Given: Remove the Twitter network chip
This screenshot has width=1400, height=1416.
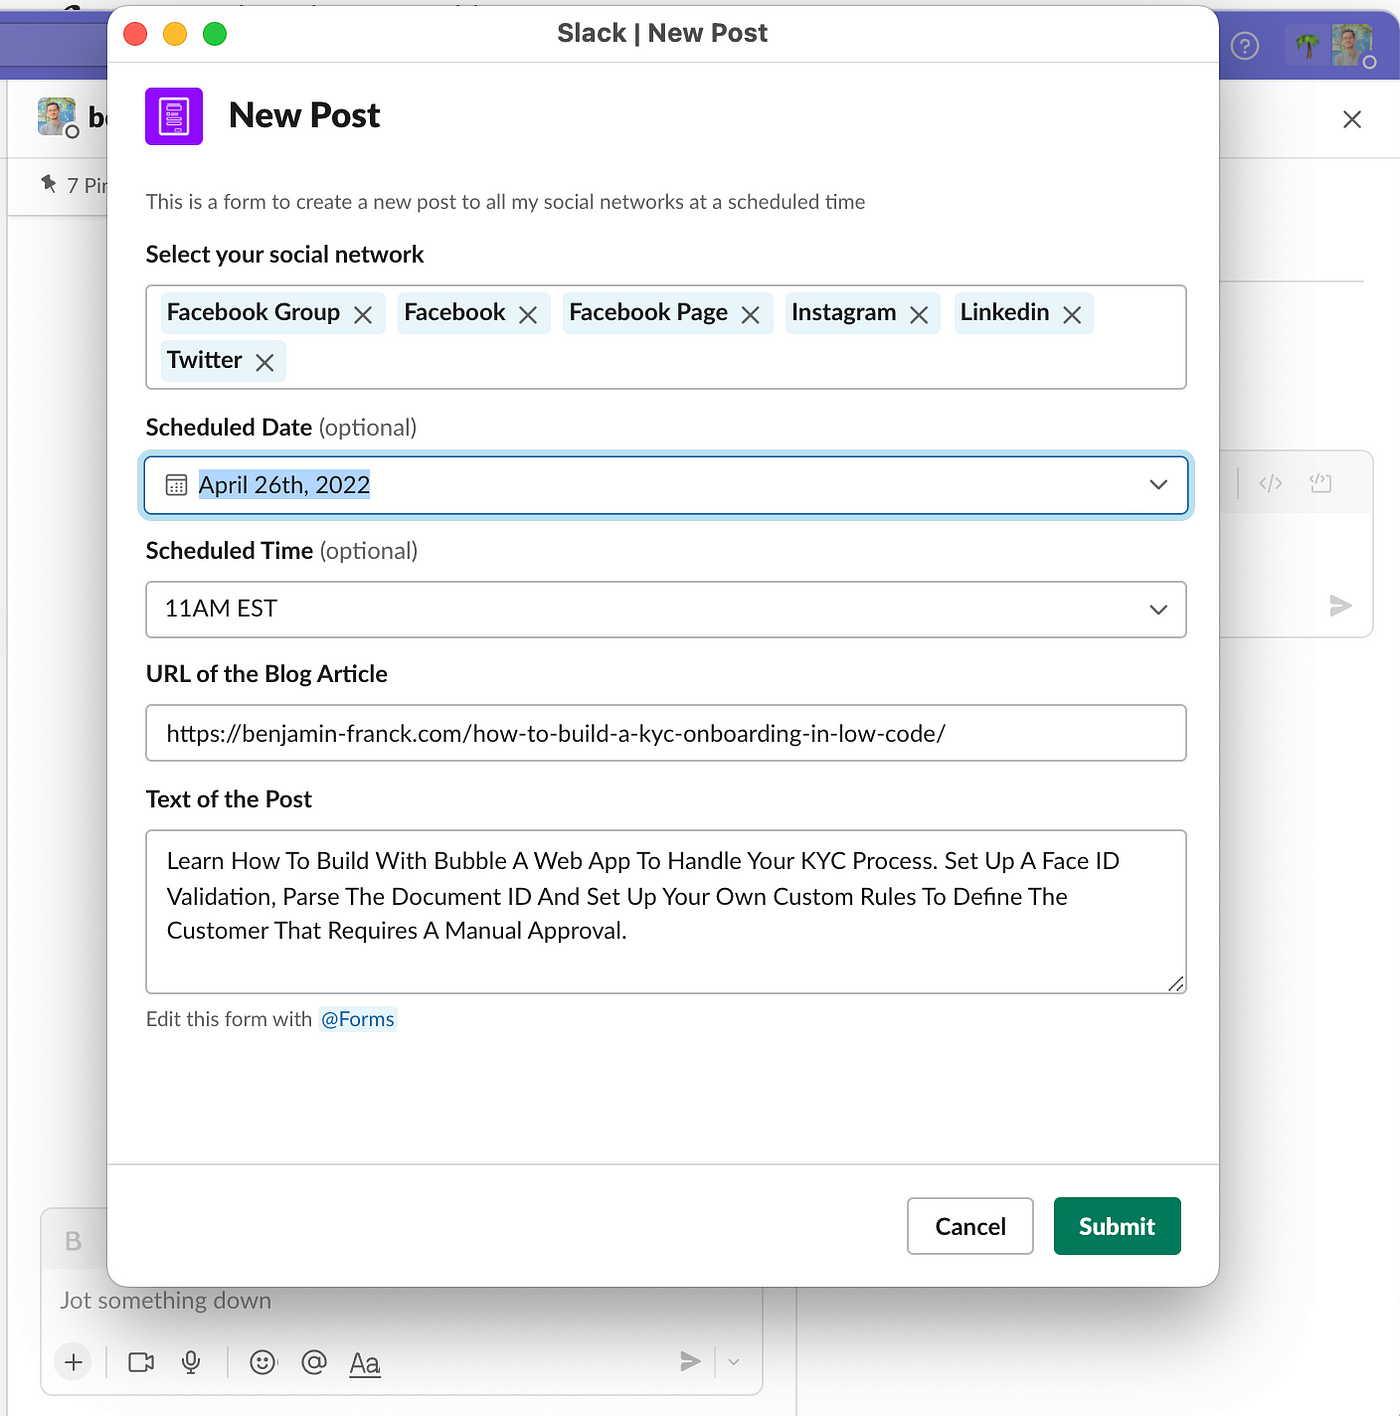Looking at the screenshot, I should [x=265, y=362].
